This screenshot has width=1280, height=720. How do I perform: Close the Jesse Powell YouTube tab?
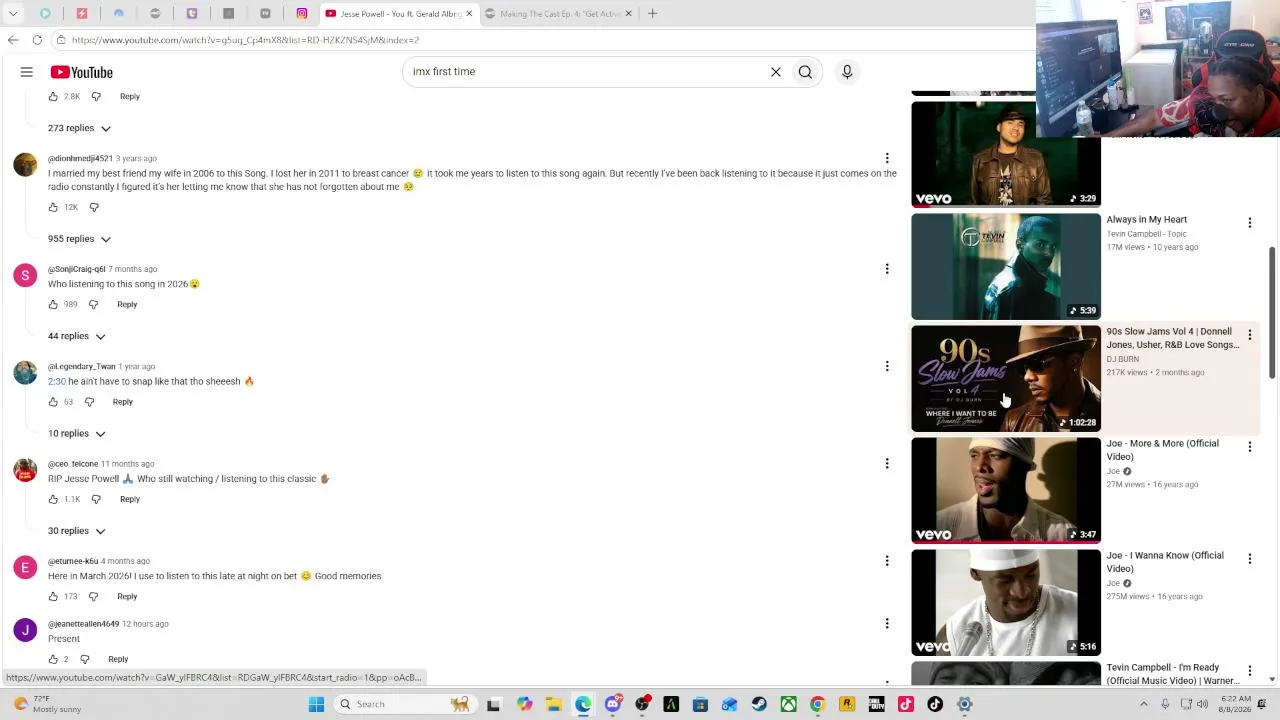point(468,14)
